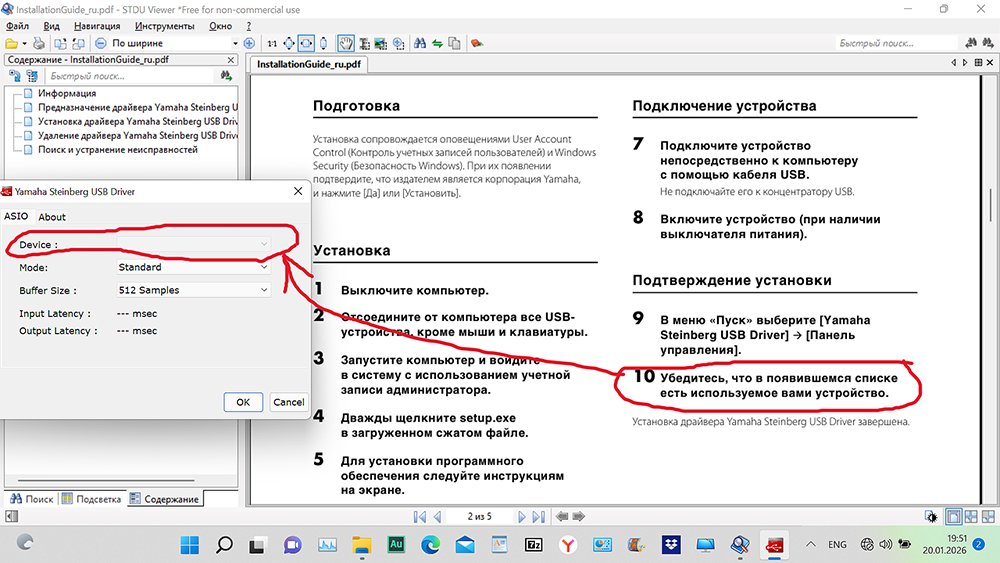Select the image selection tool
This screenshot has width=1000, height=563.
(381, 43)
